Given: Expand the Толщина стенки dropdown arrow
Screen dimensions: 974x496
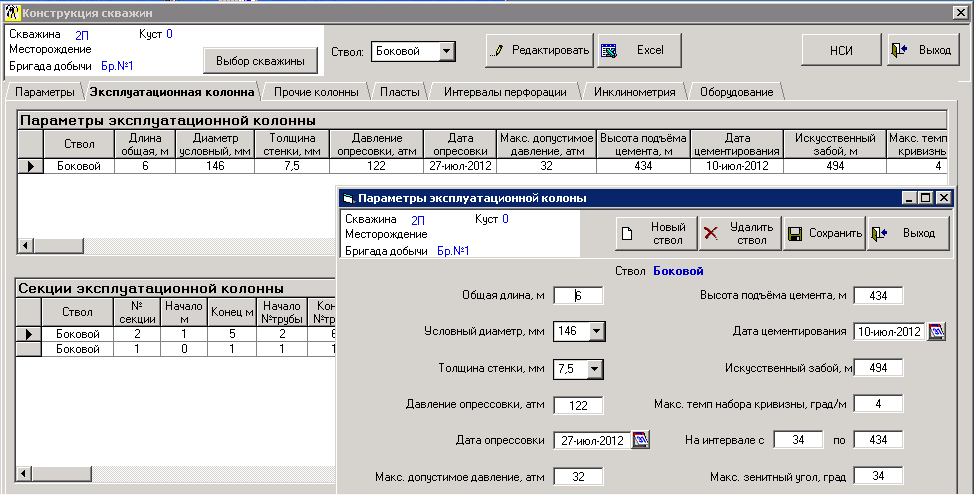Looking at the screenshot, I should (x=594, y=369).
